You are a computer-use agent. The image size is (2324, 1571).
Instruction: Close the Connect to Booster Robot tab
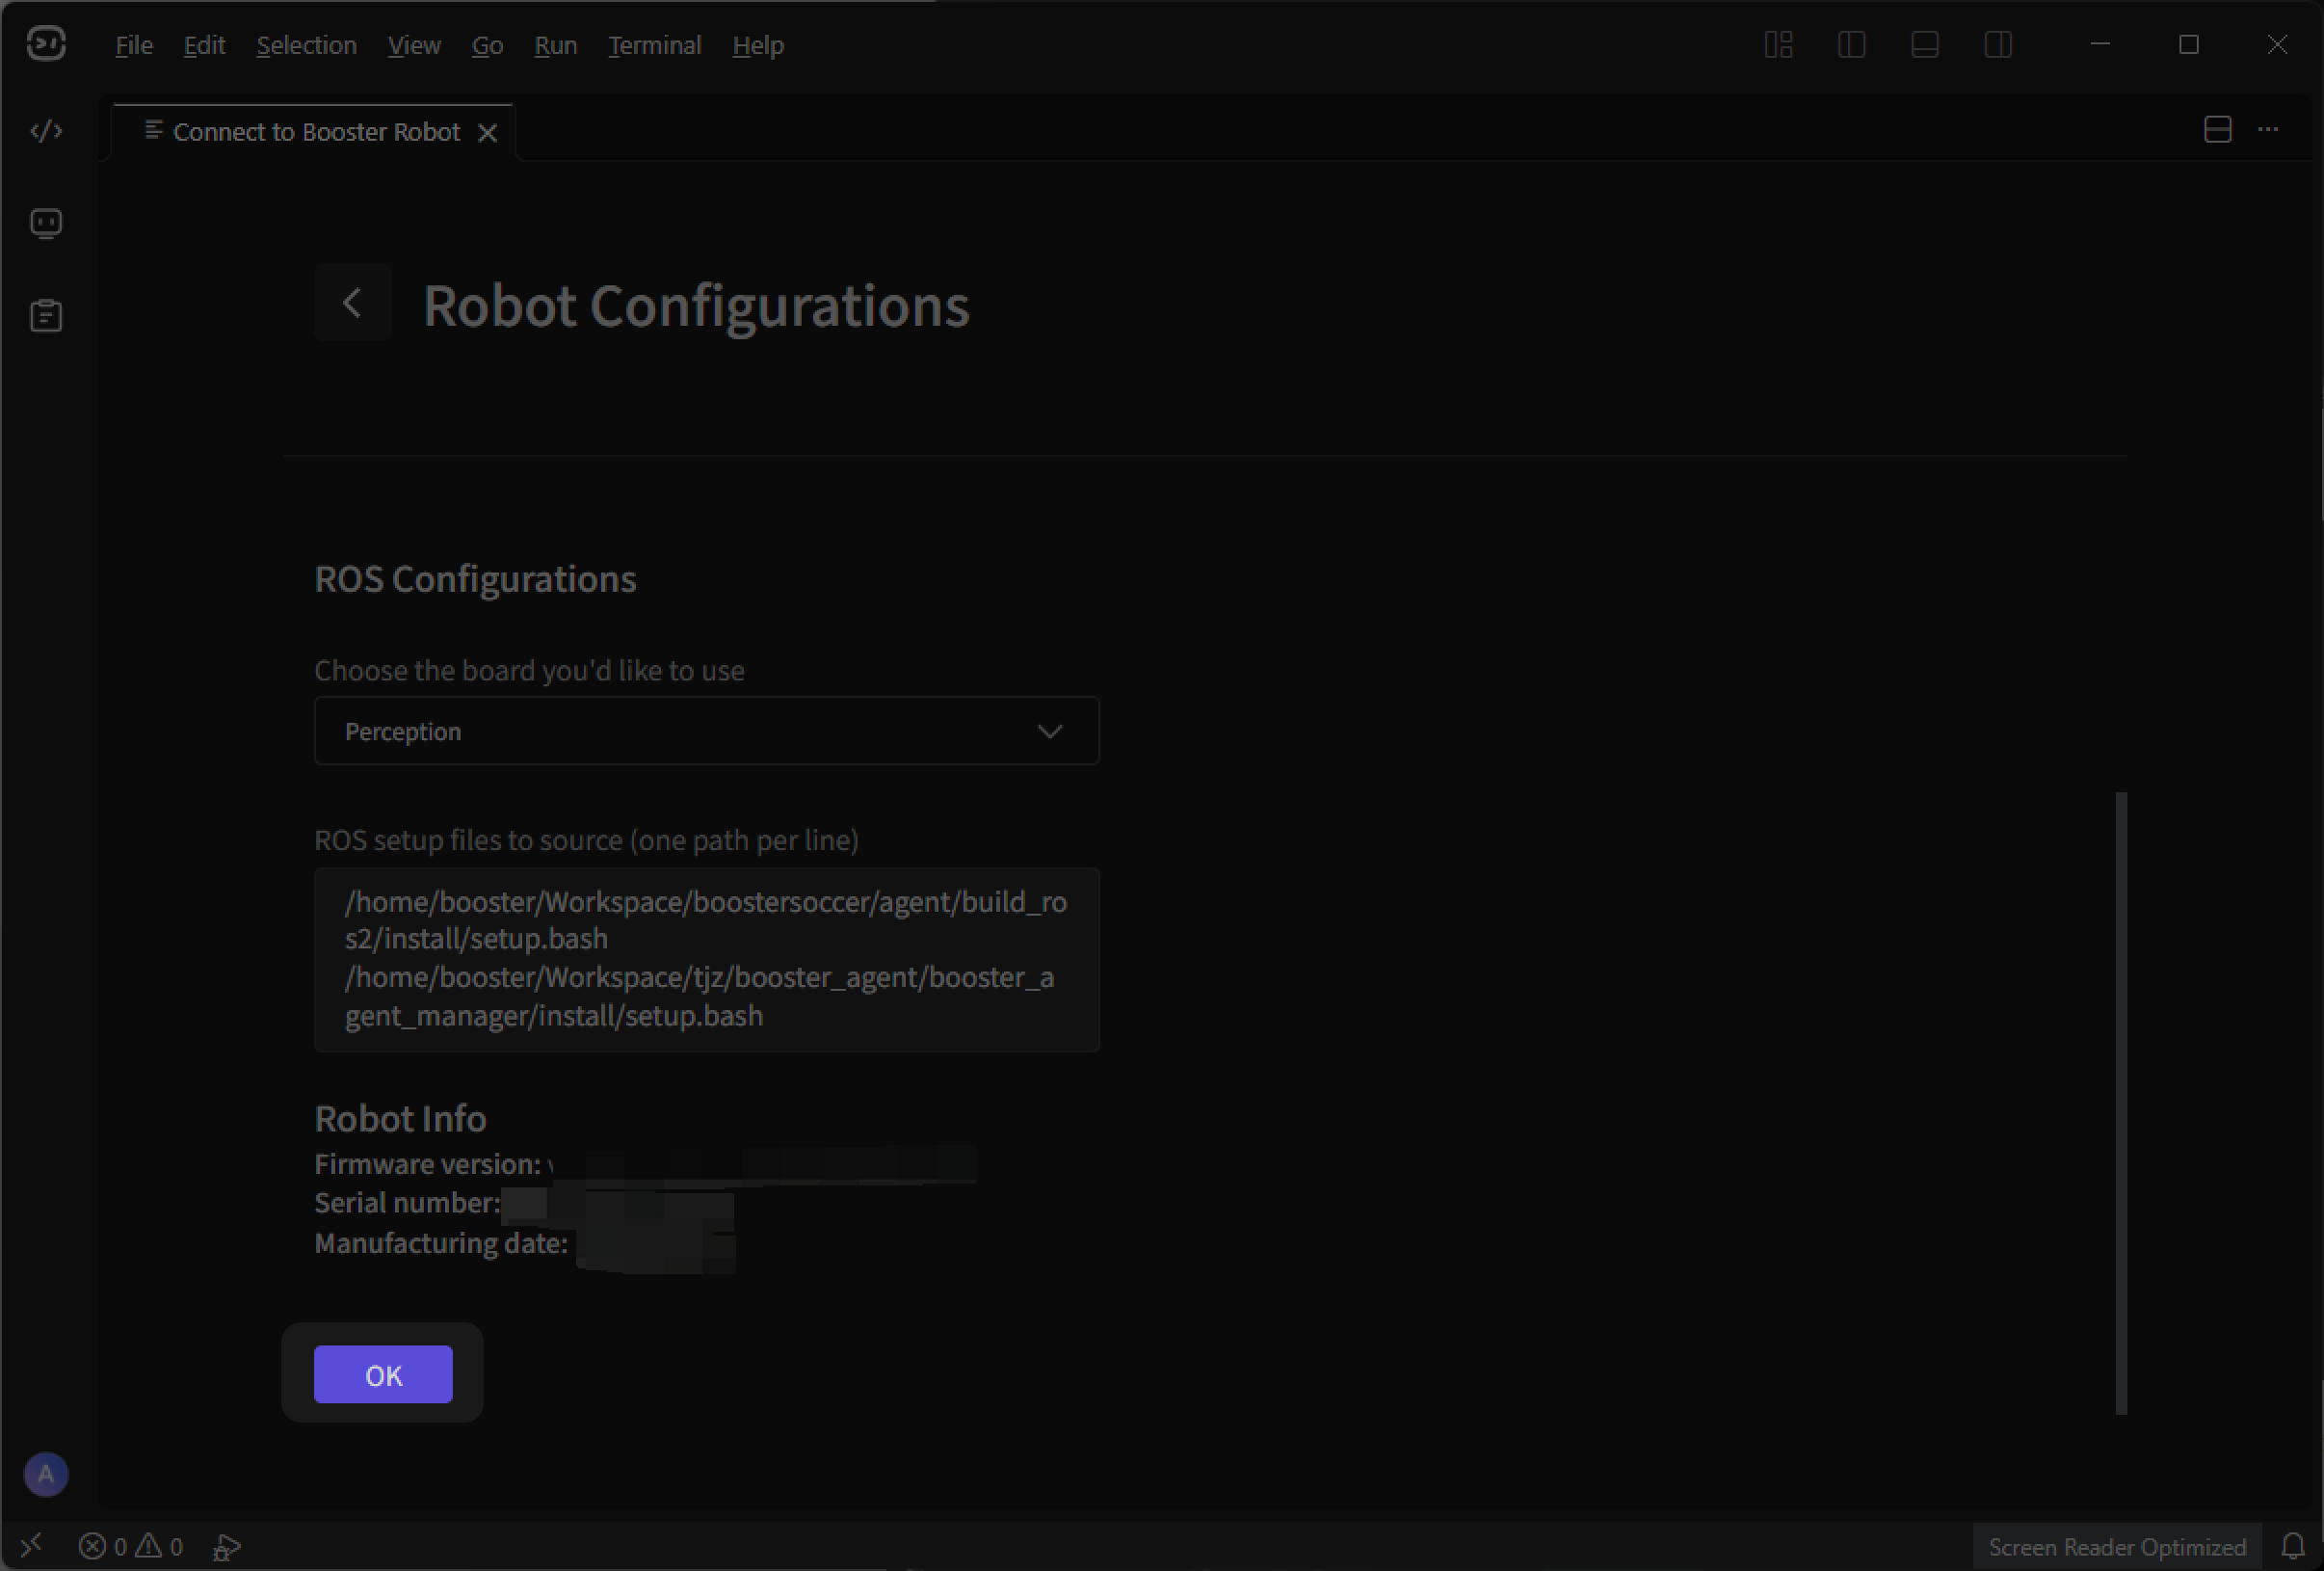[x=487, y=133]
